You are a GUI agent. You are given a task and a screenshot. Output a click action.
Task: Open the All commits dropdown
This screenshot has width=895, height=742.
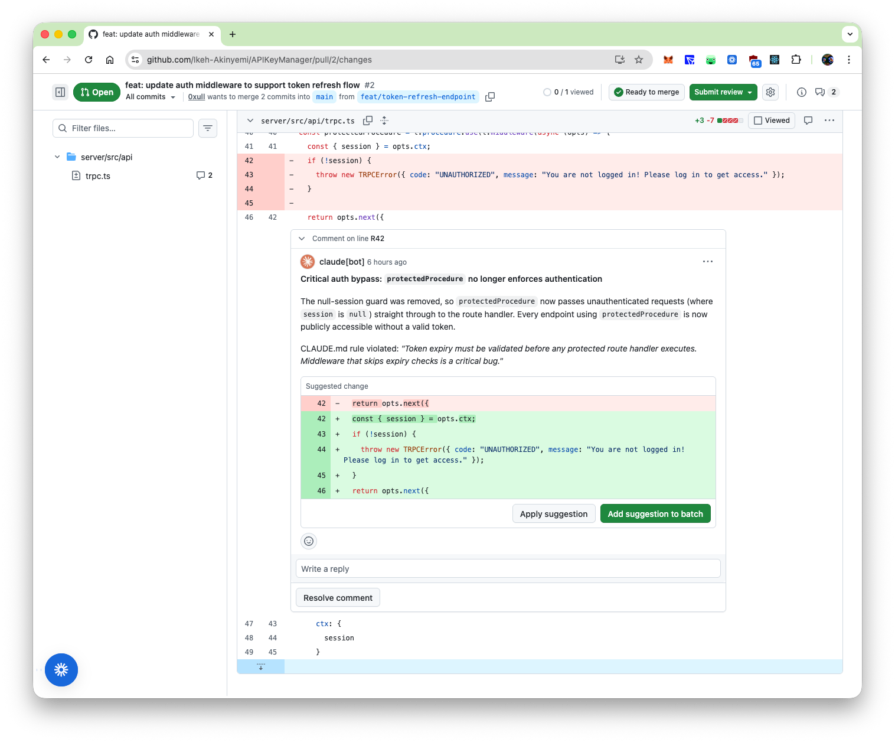point(151,97)
